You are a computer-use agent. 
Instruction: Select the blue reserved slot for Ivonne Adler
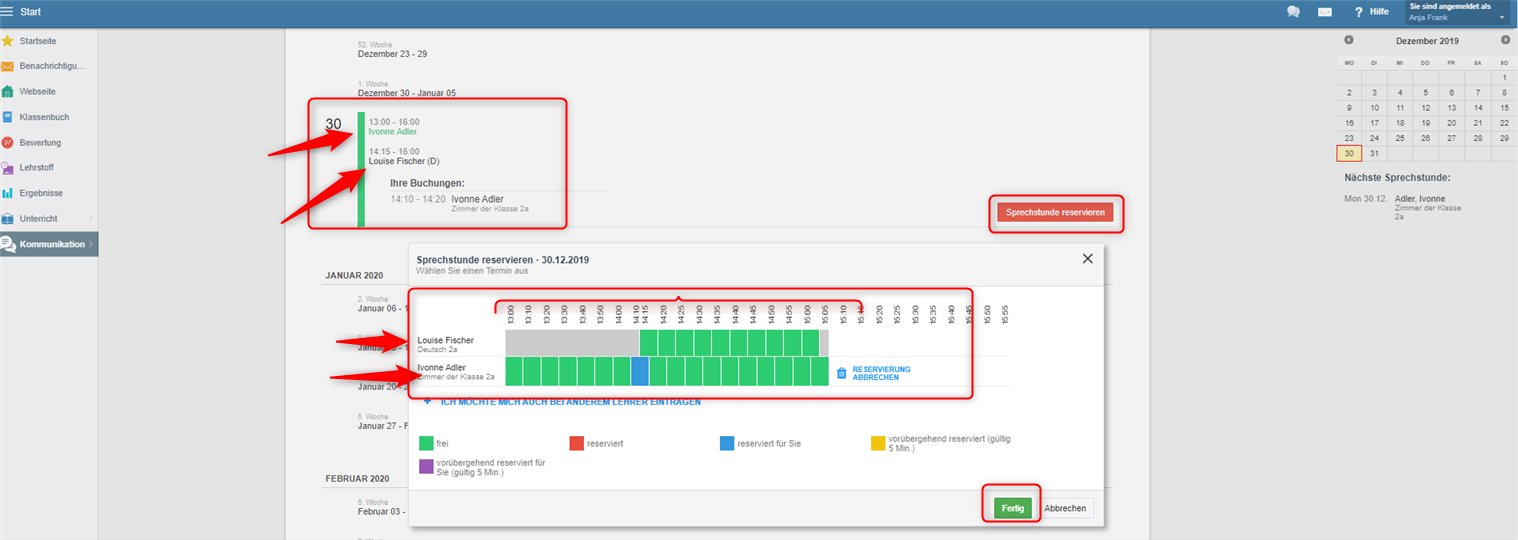tap(640, 371)
